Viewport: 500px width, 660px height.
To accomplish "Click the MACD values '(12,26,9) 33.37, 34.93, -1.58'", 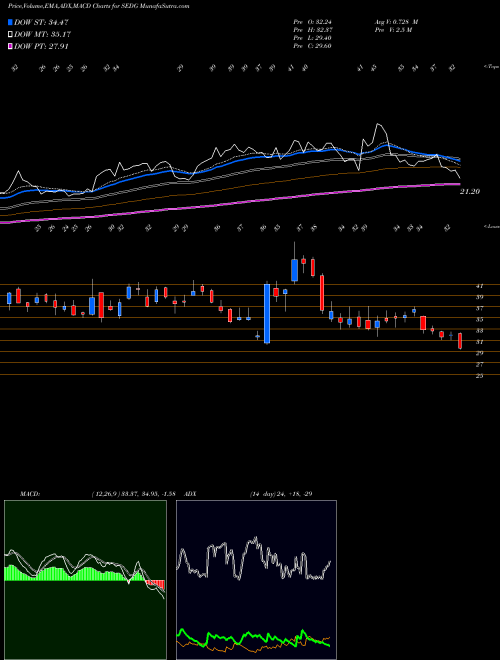I will 133,494.
